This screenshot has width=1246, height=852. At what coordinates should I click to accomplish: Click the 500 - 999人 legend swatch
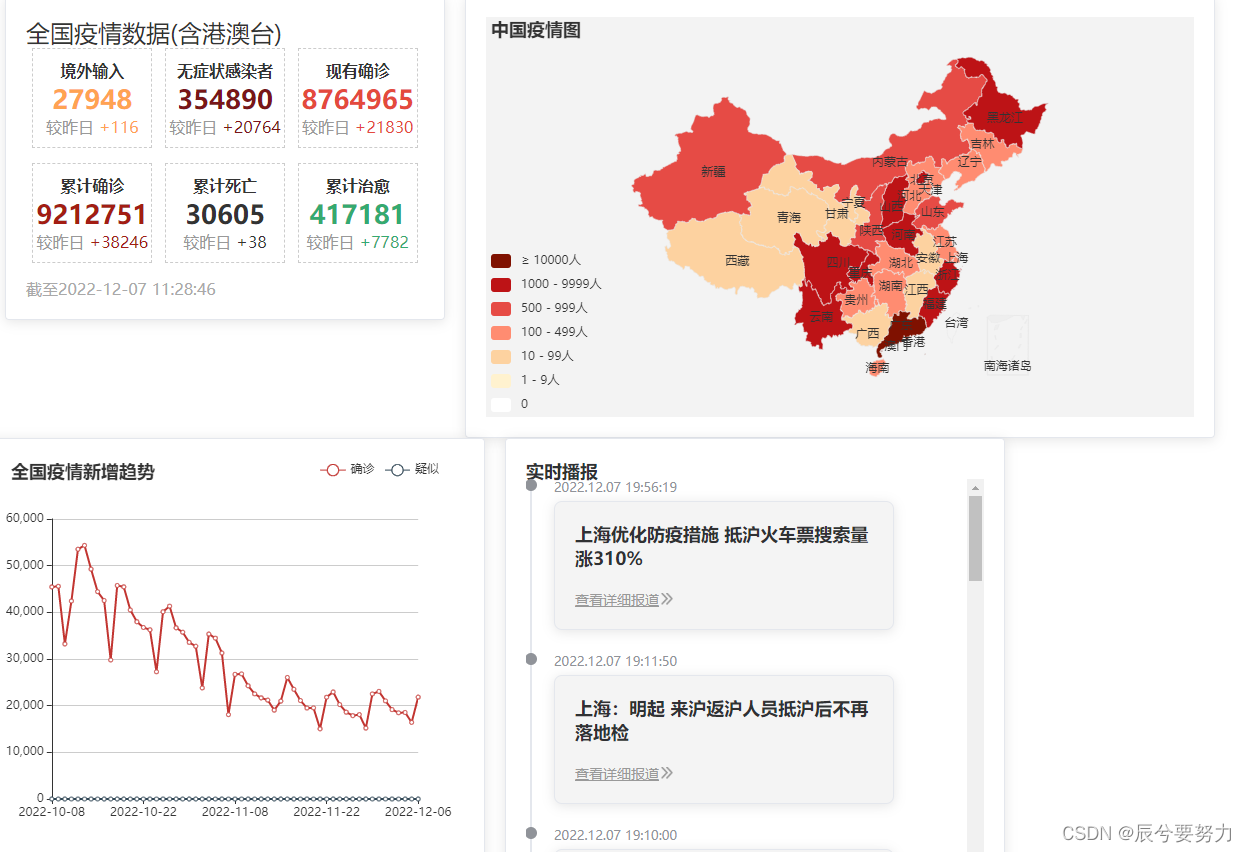(501, 308)
